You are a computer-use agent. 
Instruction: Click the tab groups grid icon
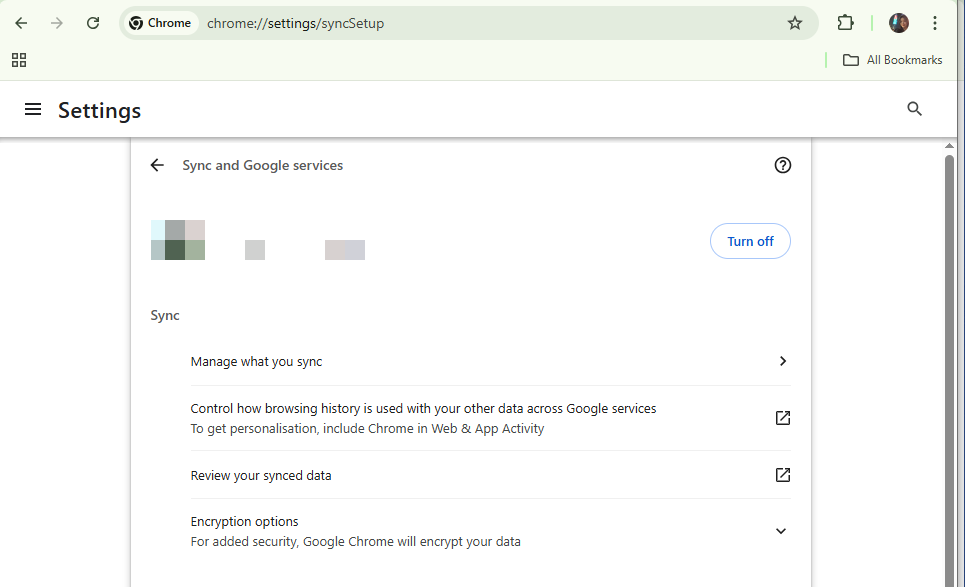[x=18, y=59]
